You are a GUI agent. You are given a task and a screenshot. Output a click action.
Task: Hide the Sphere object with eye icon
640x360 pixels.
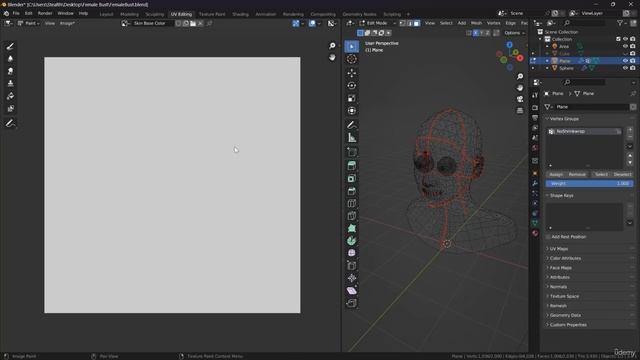click(x=625, y=68)
